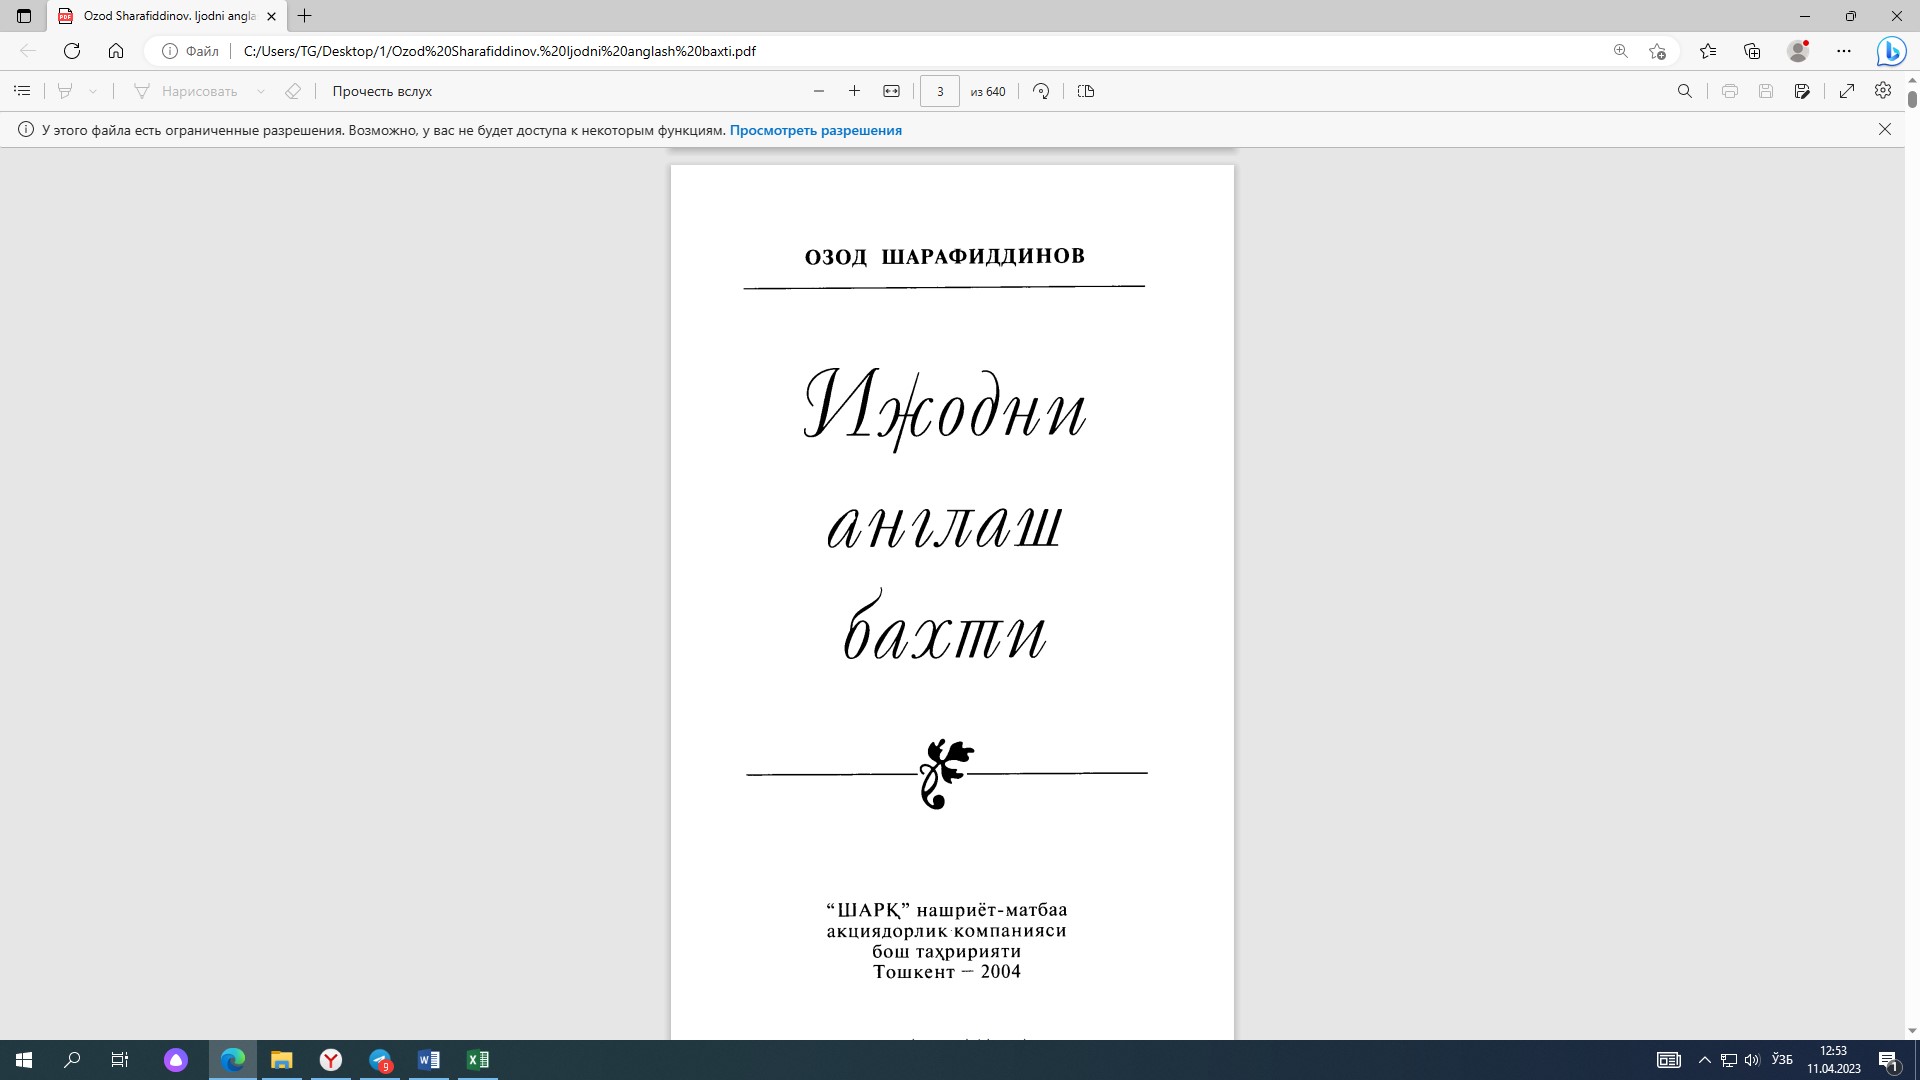Print the PDF document
1920x1080 pixels.
click(x=1730, y=91)
